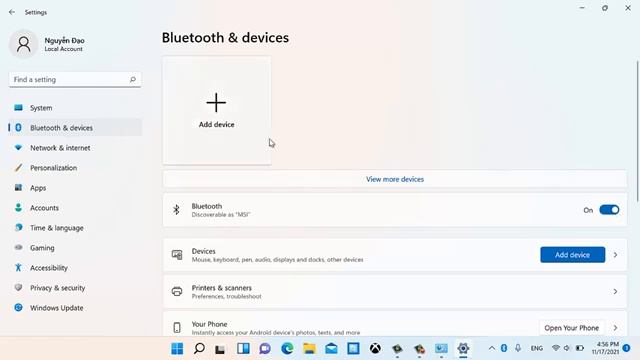Click the Settings gear icon in taskbar
Viewport: 640px width, 360px height.
463,349
